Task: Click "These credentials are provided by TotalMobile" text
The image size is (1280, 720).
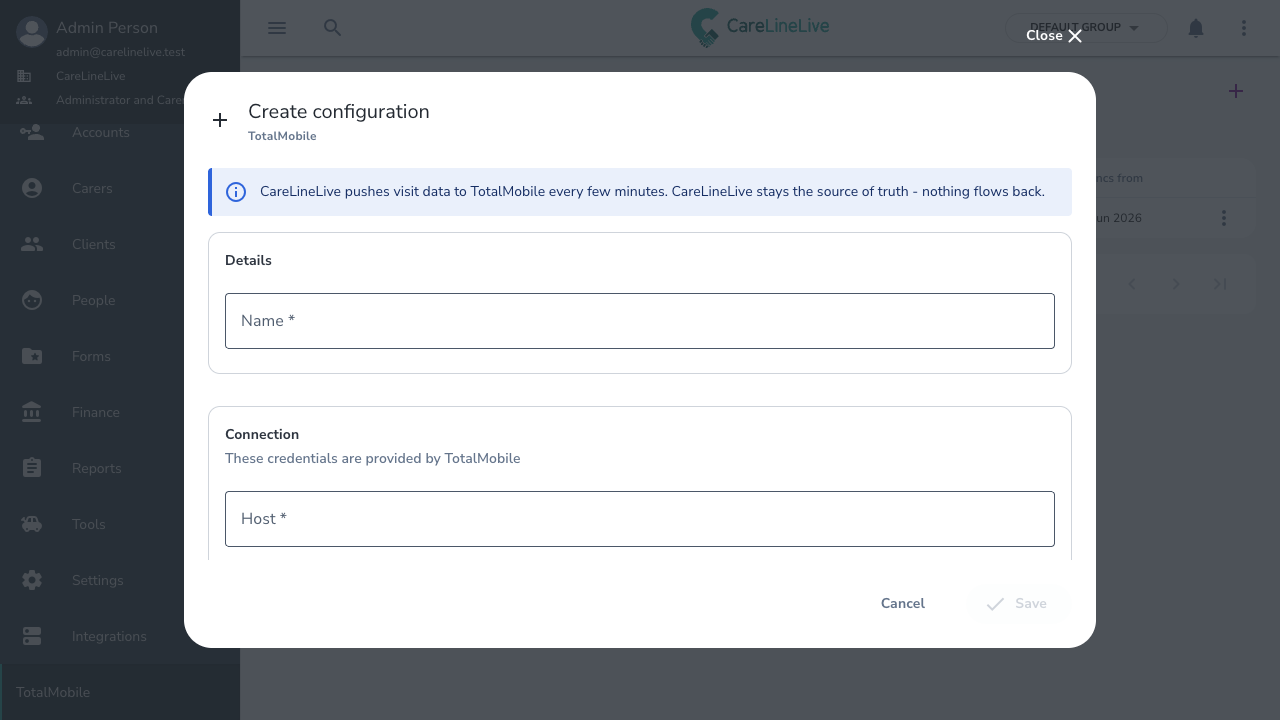Action: click(x=373, y=459)
